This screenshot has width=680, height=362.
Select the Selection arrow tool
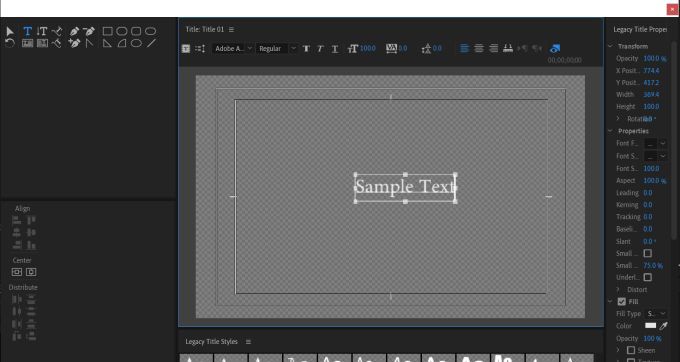10,31
